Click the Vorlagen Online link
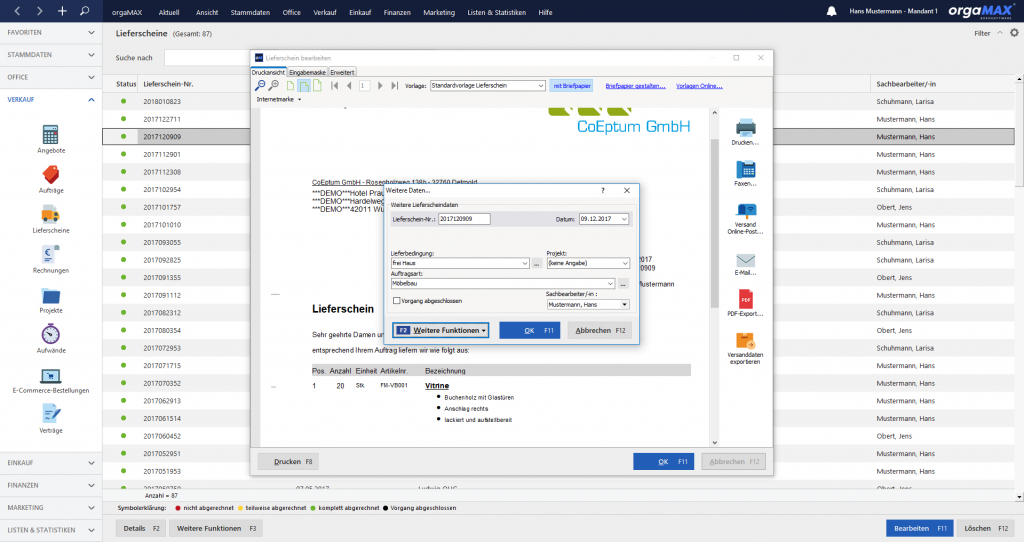This screenshot has width=1024, height=542. pos(699,86)
